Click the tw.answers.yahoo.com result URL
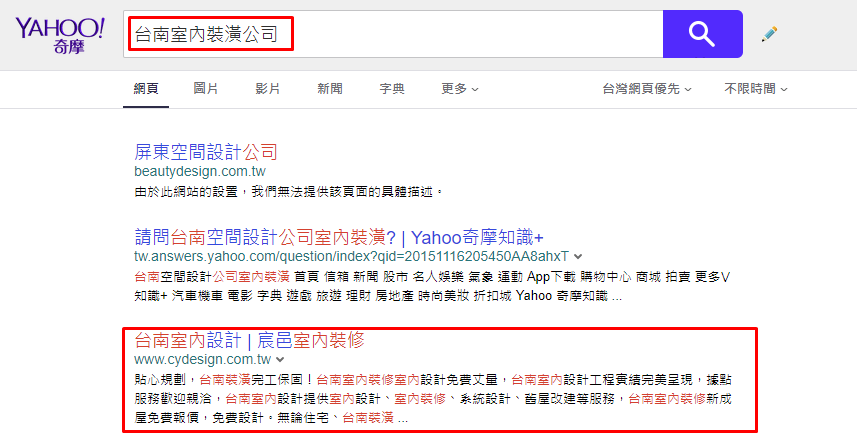 pos(351,256)
